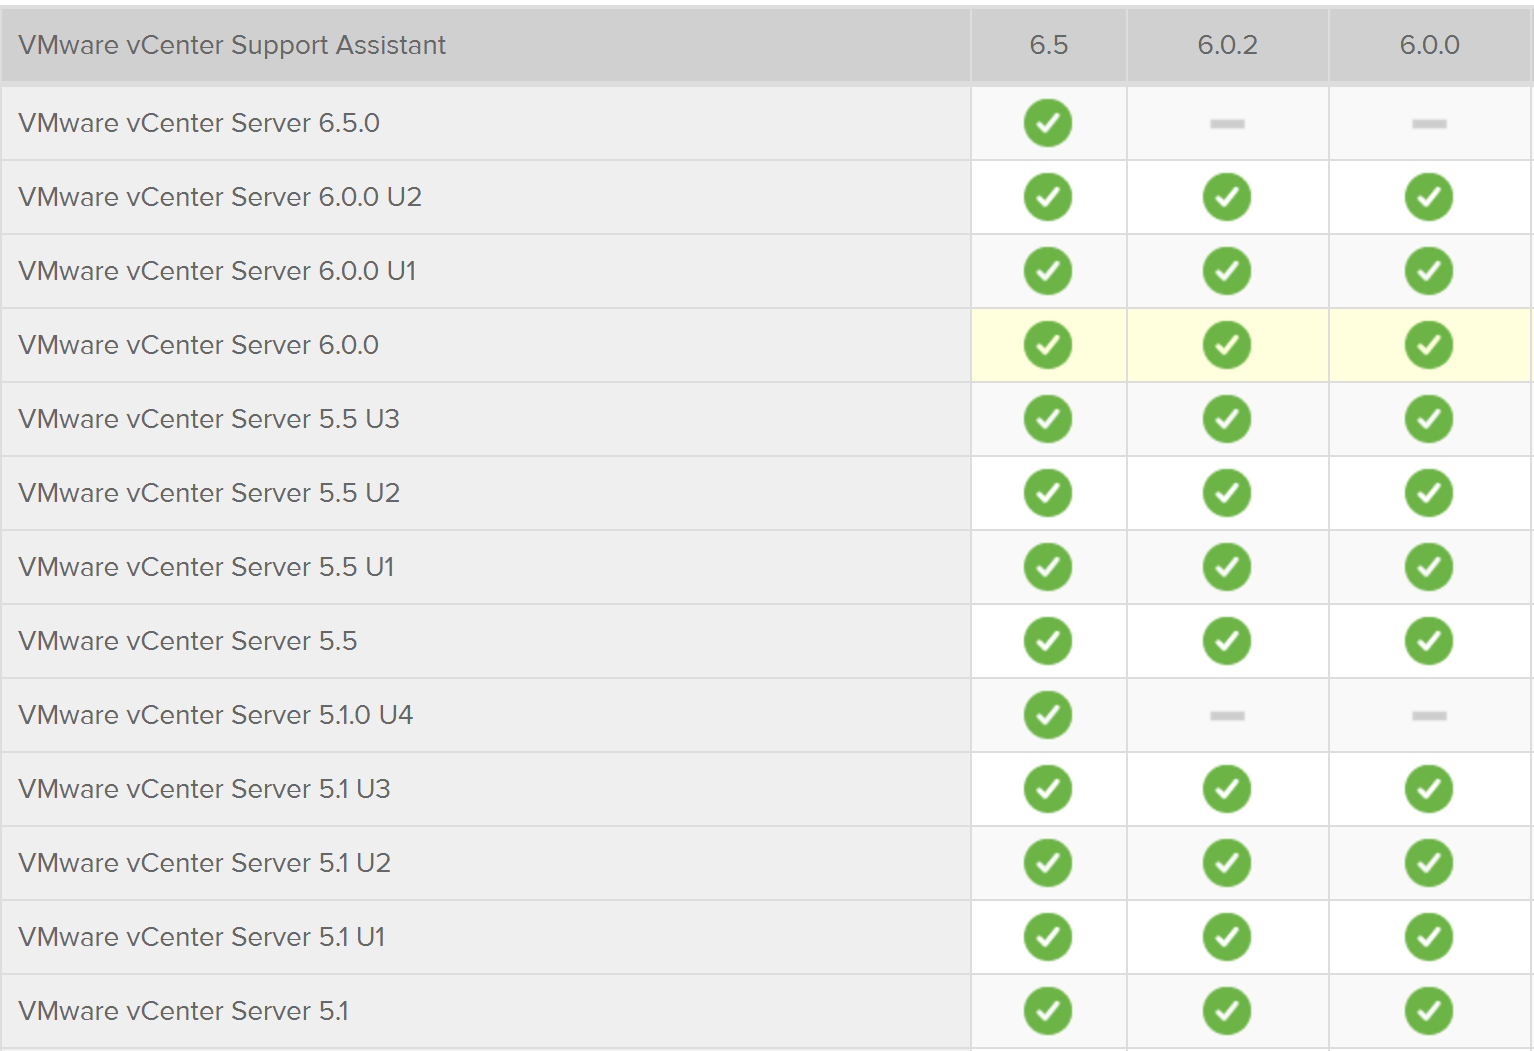1534x1051 pixels.
Task: Click the 6.0.0 checkmark for vCenter Server 6.0.0 U2
Action: 1429,197
